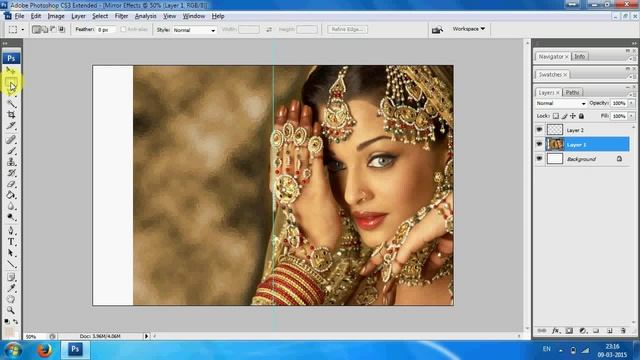Open the Image menu
Image resolution: width=640 pixels, height=360 pixels.
pyautogui.click(x=56, y=16)
